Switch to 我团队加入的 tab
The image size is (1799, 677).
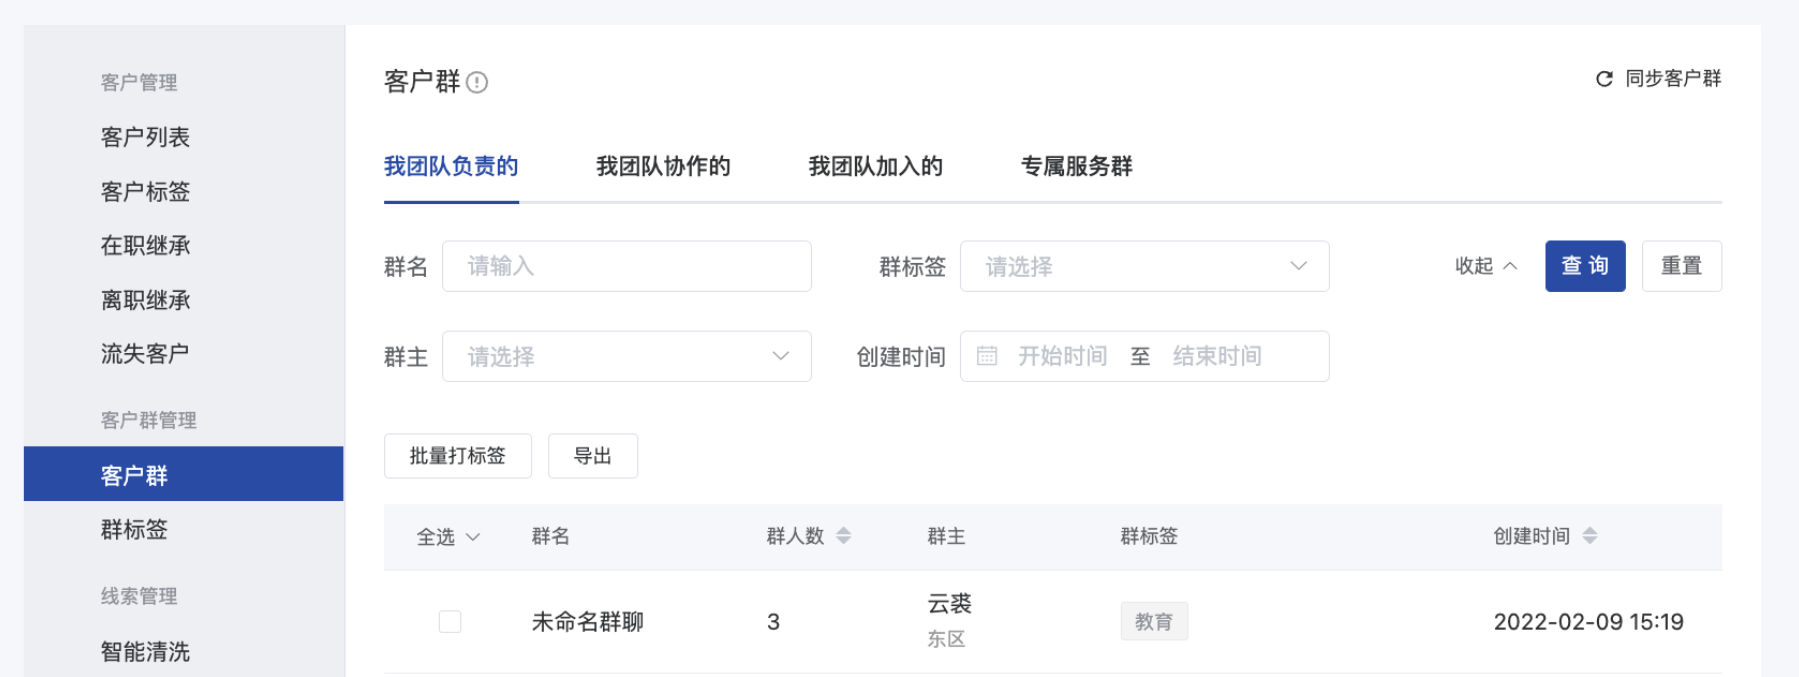pyautogui.click(x=875, y=166)
